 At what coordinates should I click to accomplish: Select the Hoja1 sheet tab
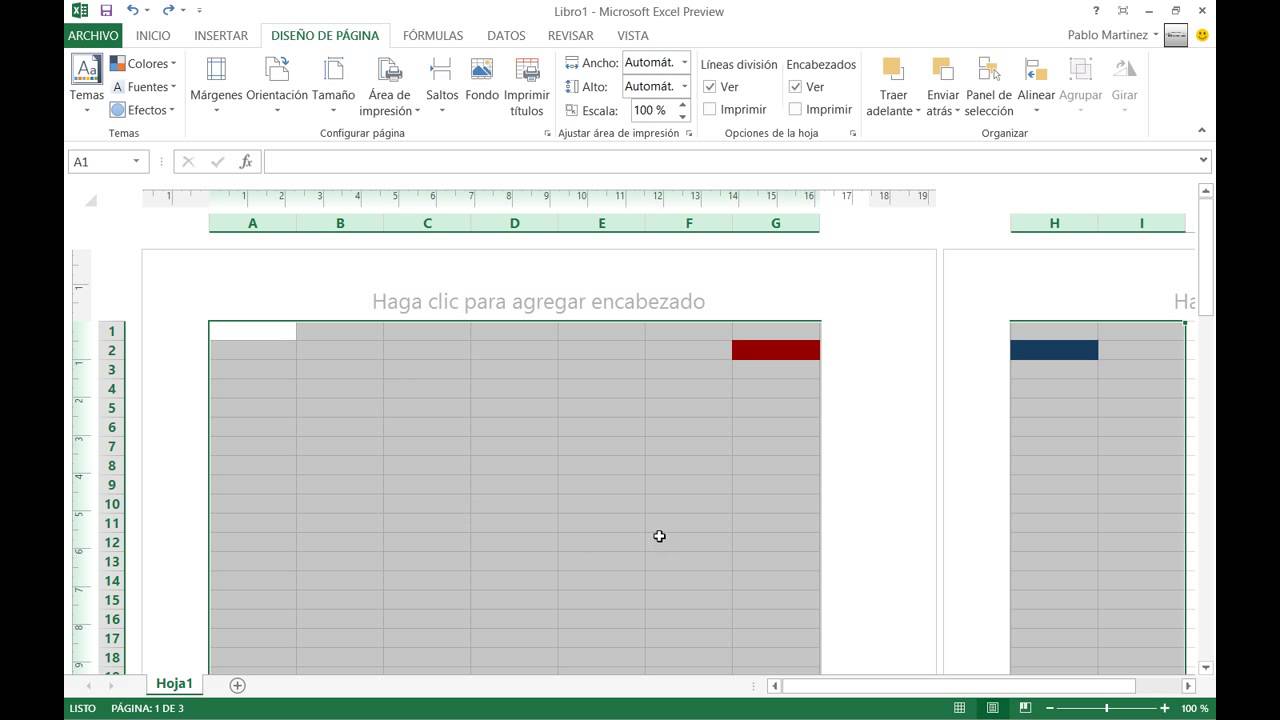[x=174, y=684]
